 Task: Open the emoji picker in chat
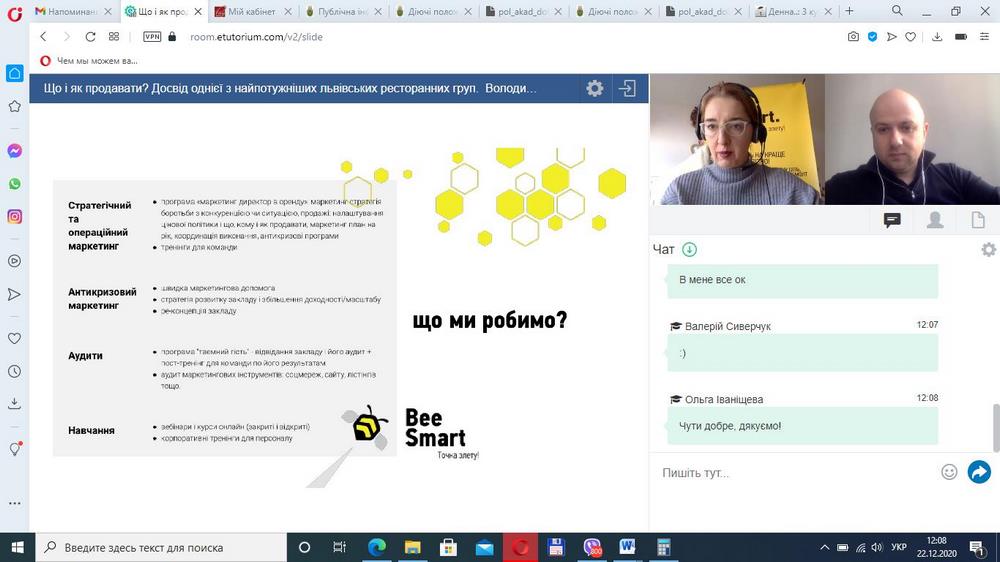click(x=949, y=472)
